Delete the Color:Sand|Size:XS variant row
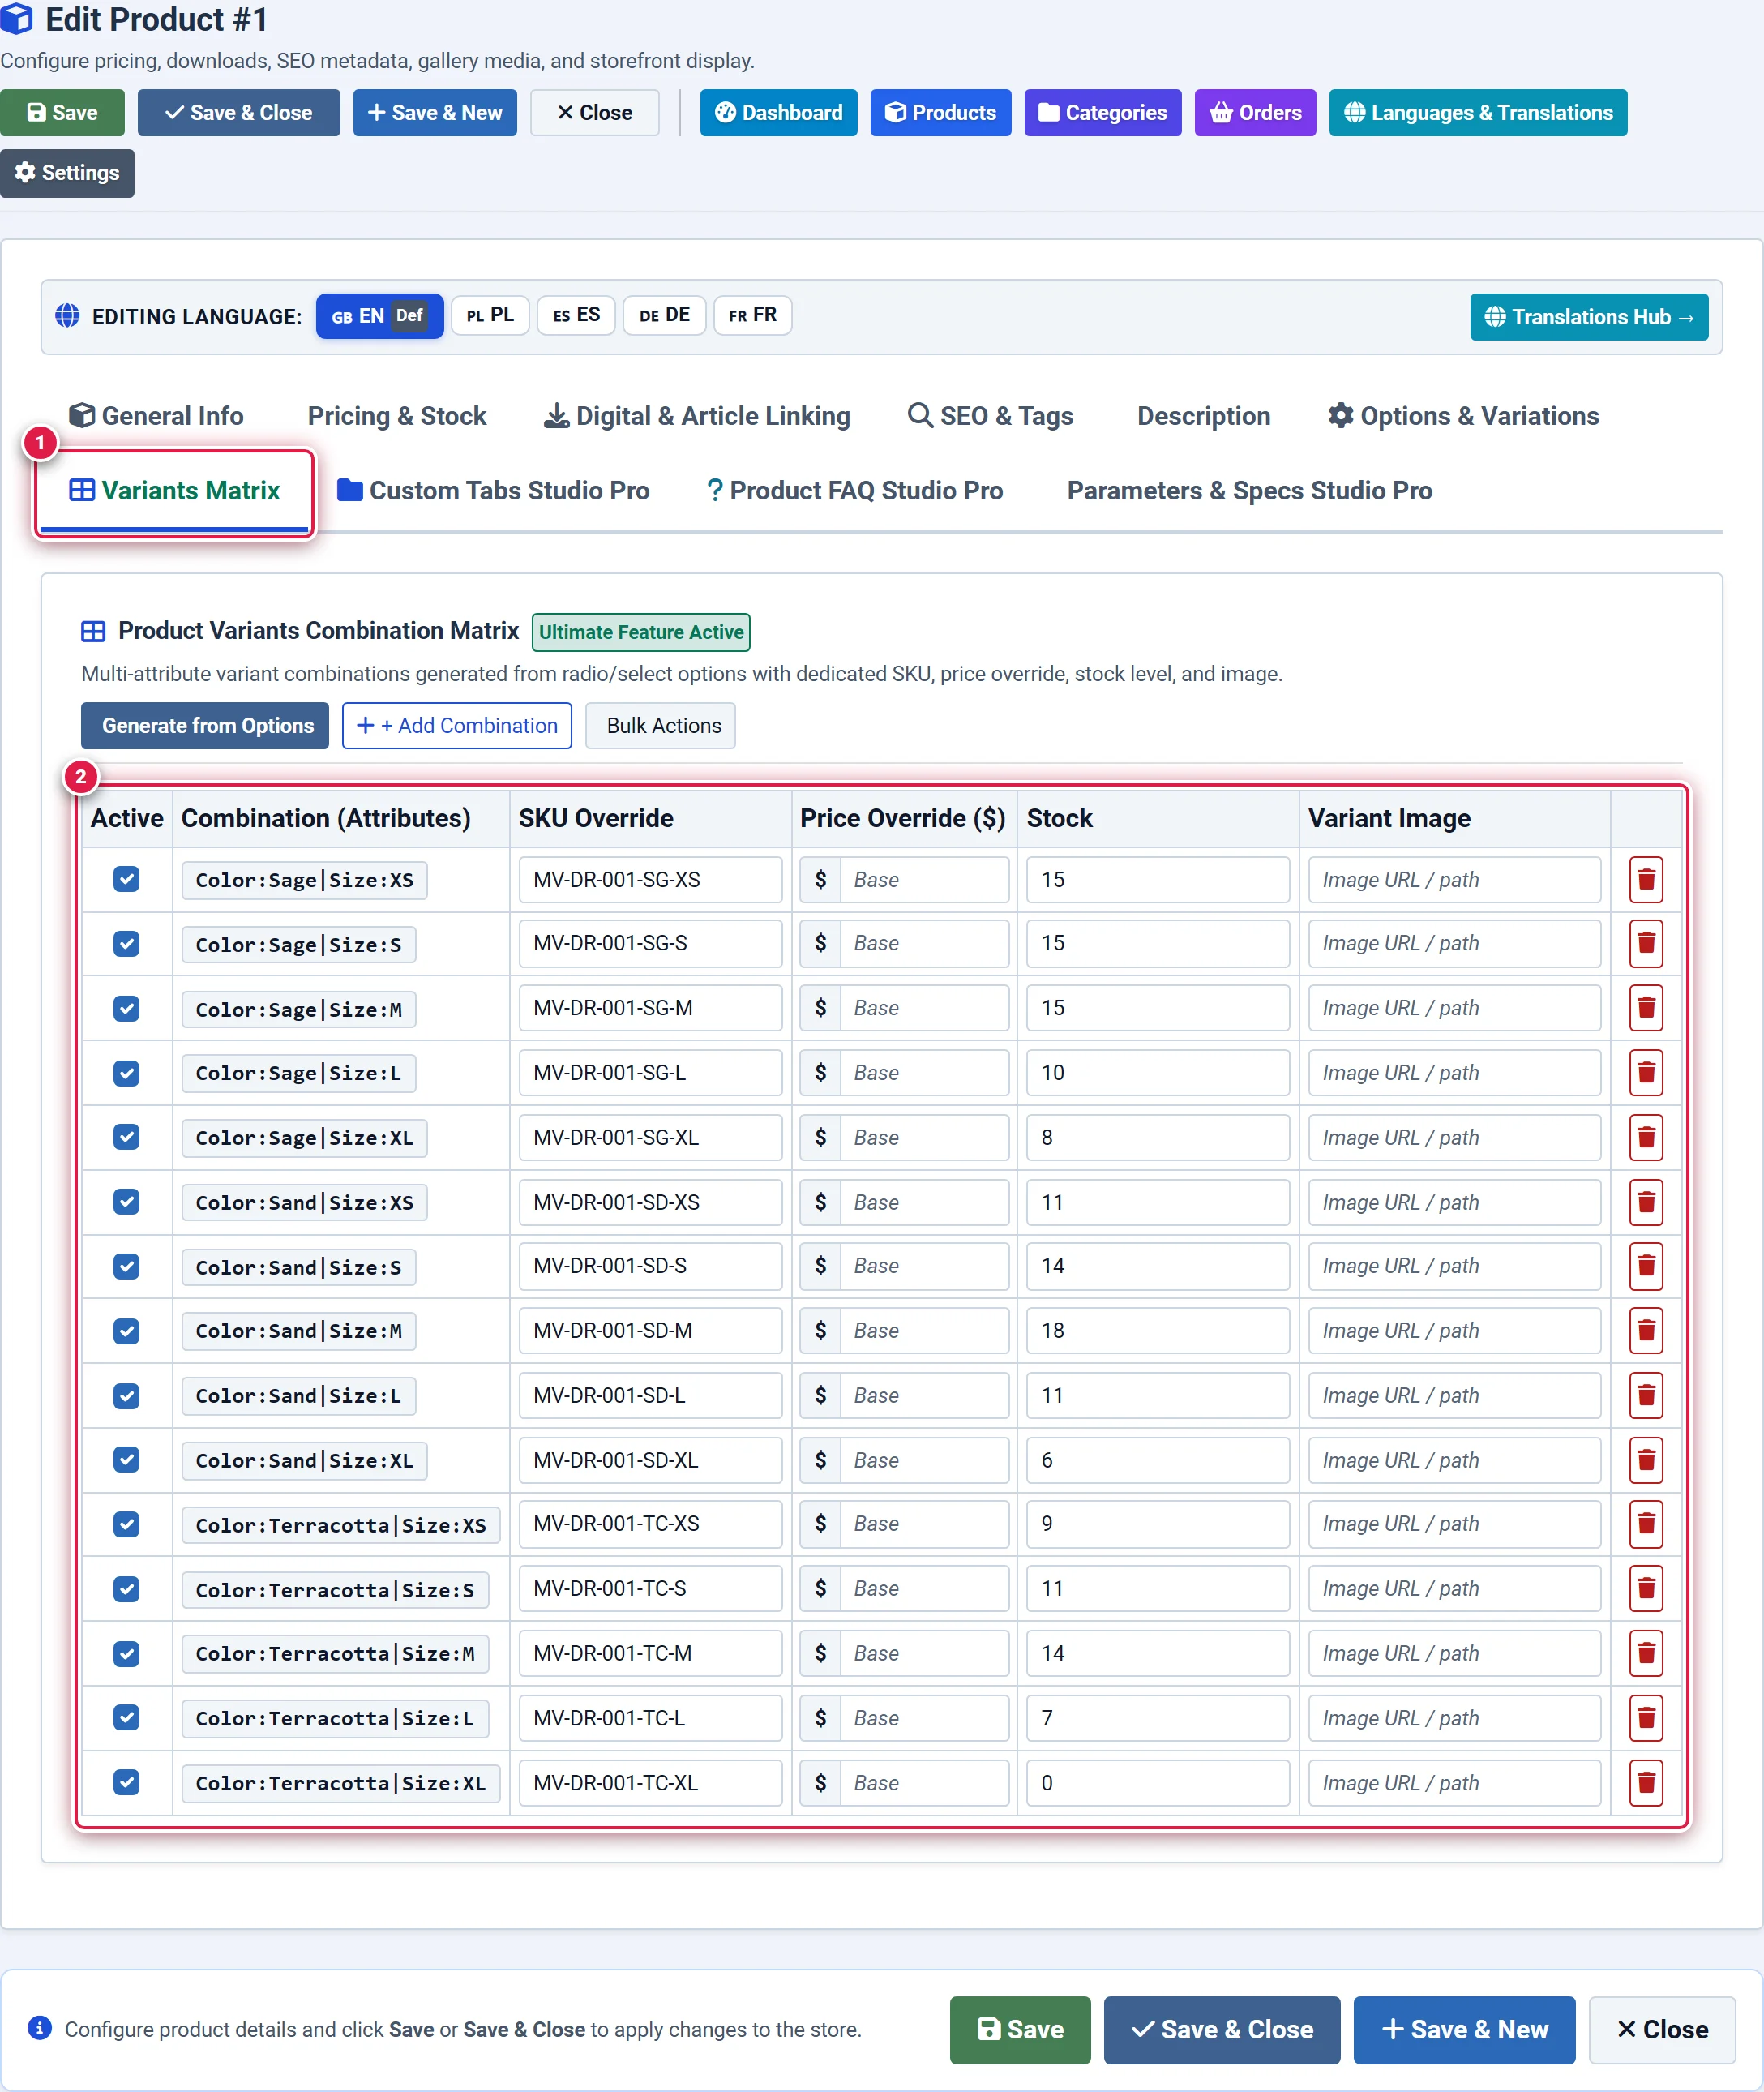 click(1645, 1202)
